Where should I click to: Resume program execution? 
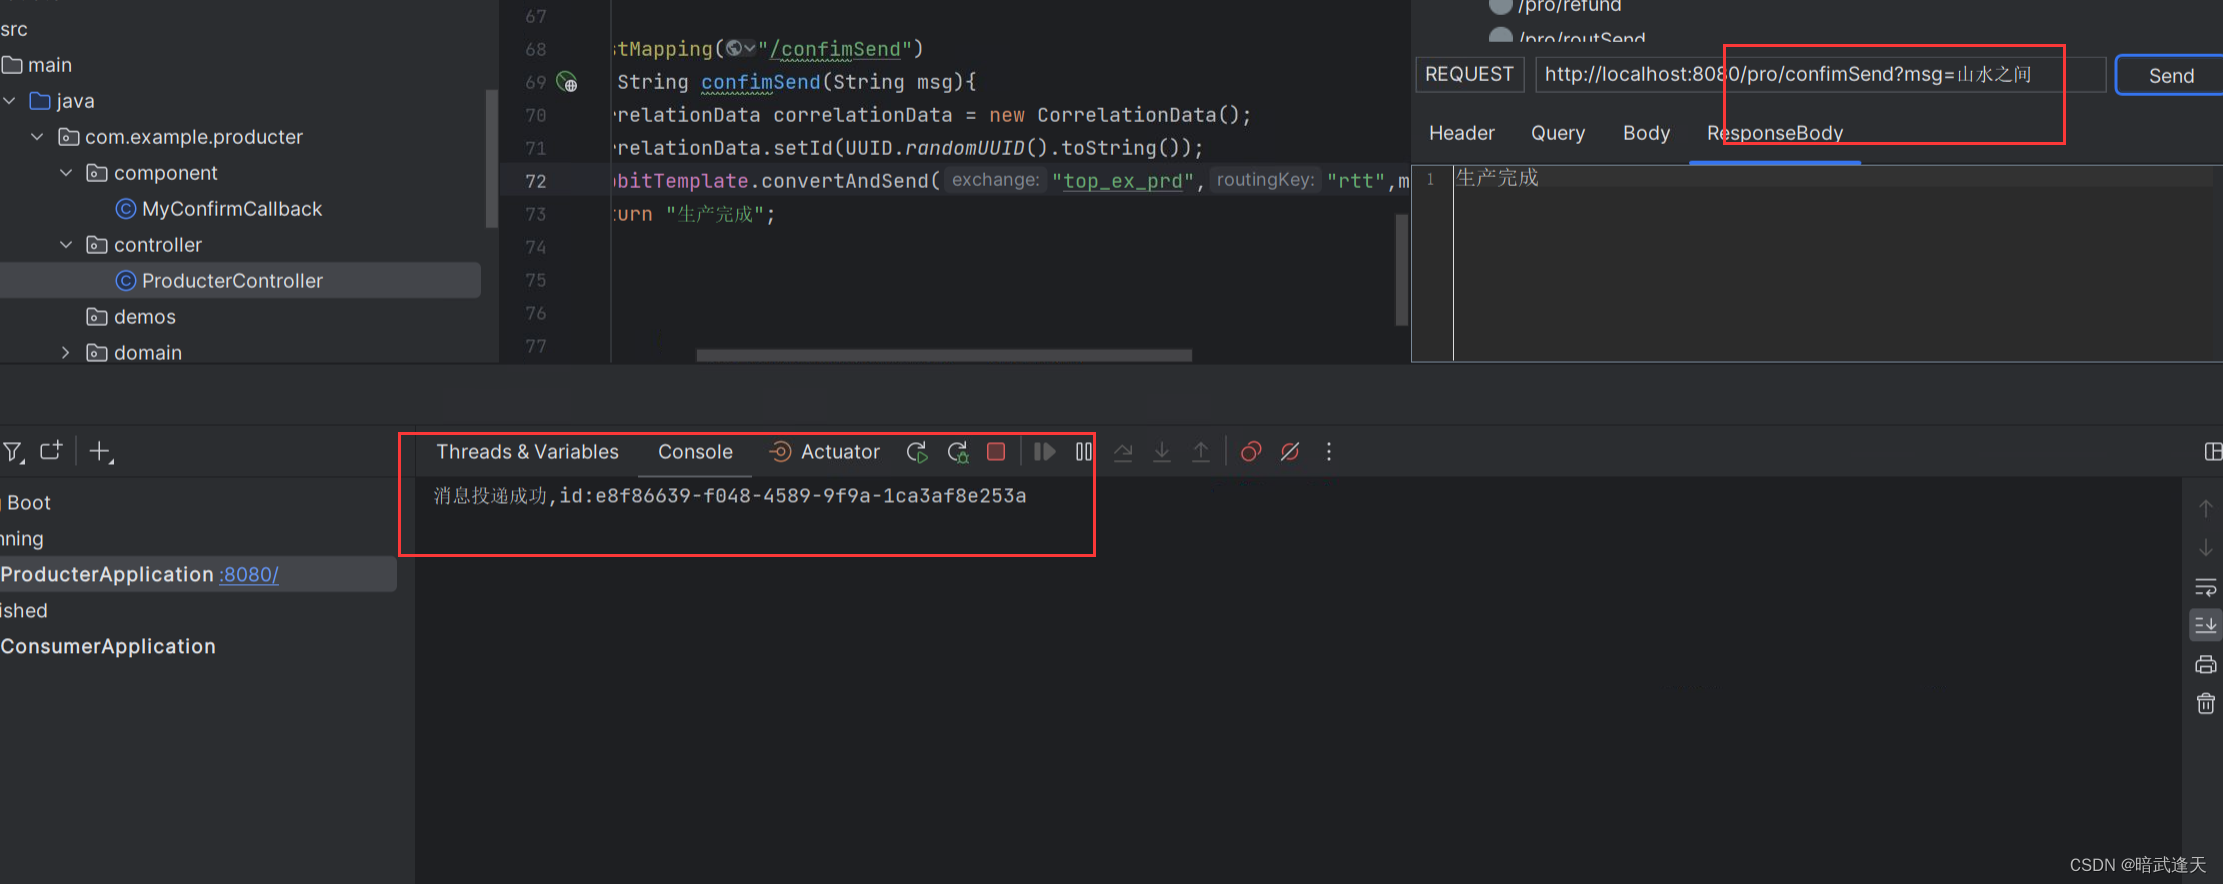click(x=1044, y=452)
